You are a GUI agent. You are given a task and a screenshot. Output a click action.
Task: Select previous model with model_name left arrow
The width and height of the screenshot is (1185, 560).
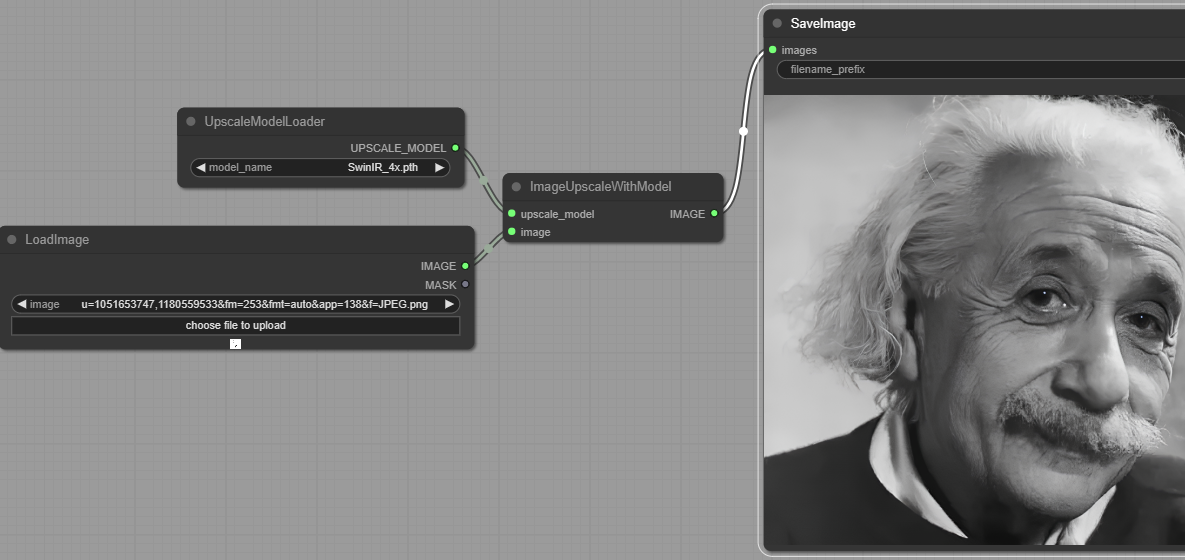(201, 168)
